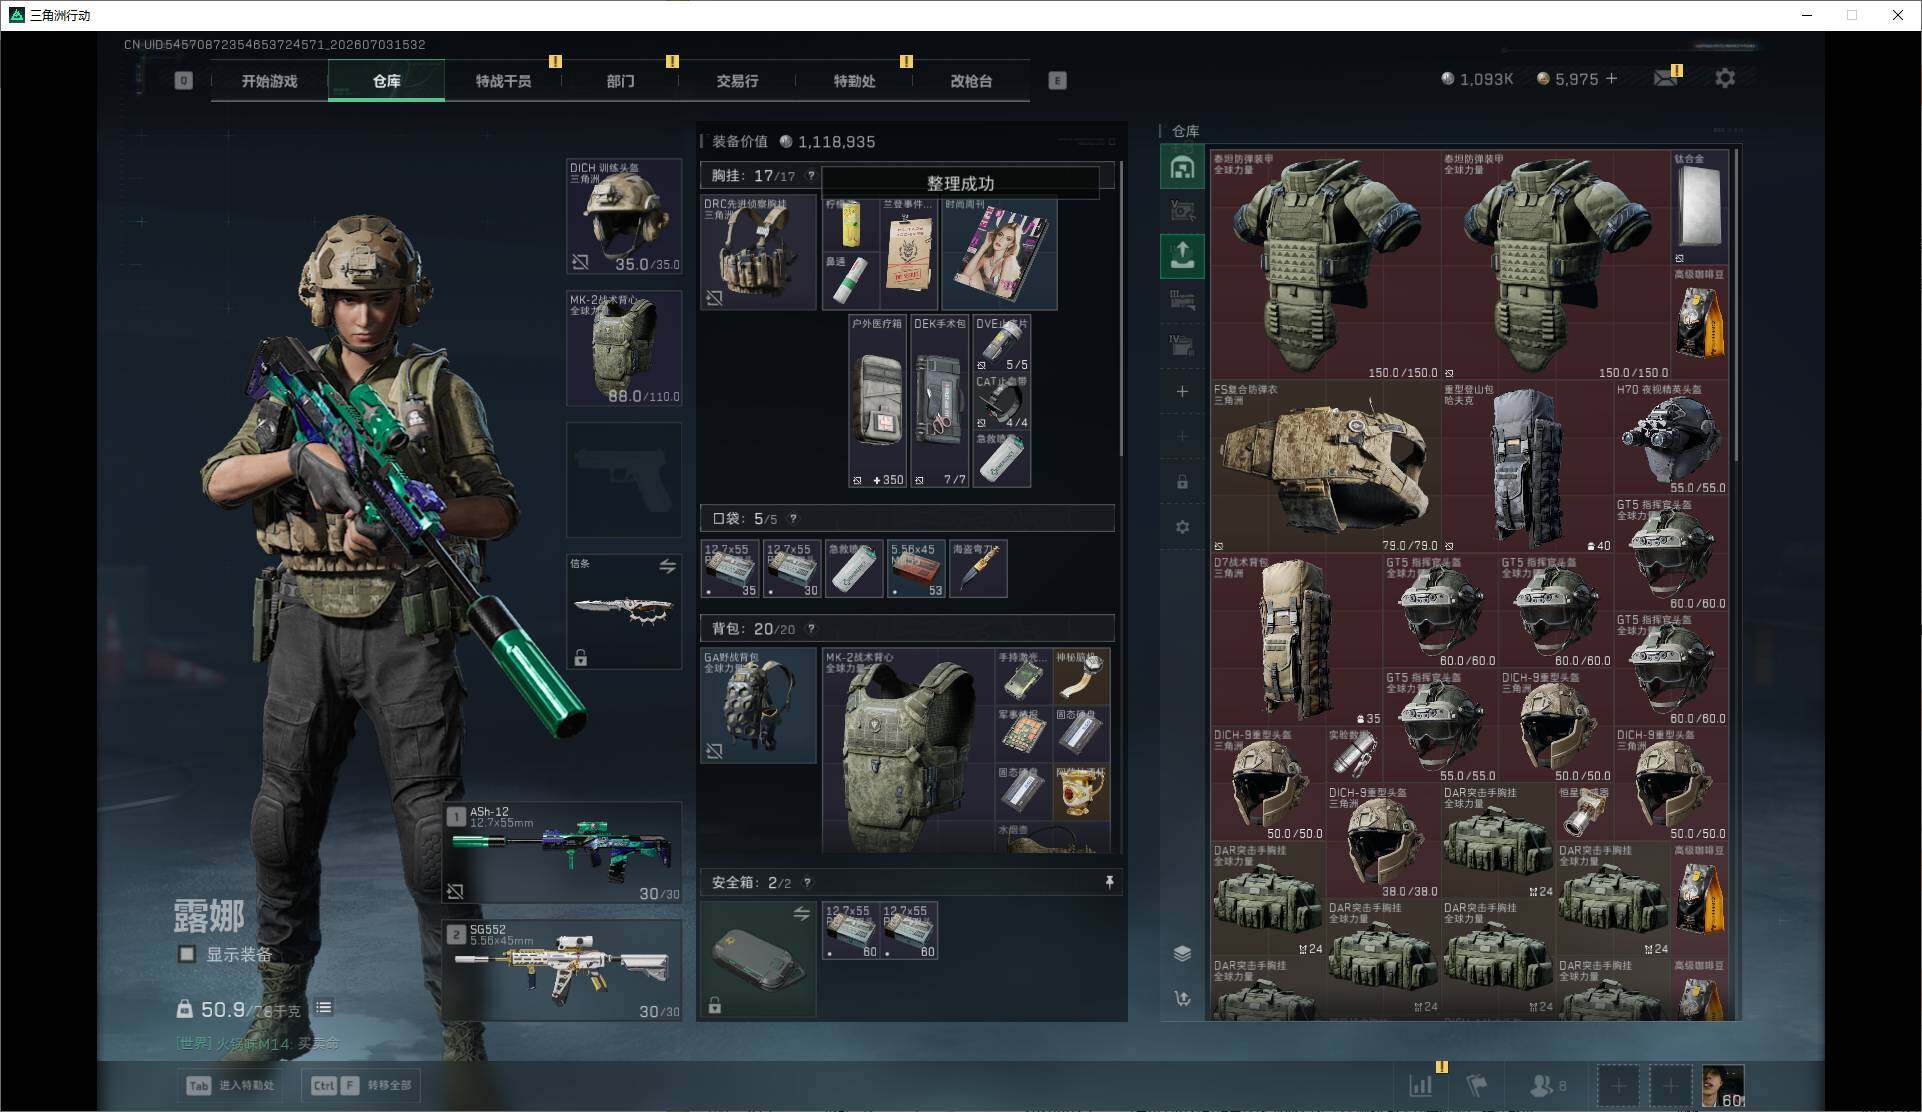Select the equipped MK-2战术背心 armor slot

(624, 348)
